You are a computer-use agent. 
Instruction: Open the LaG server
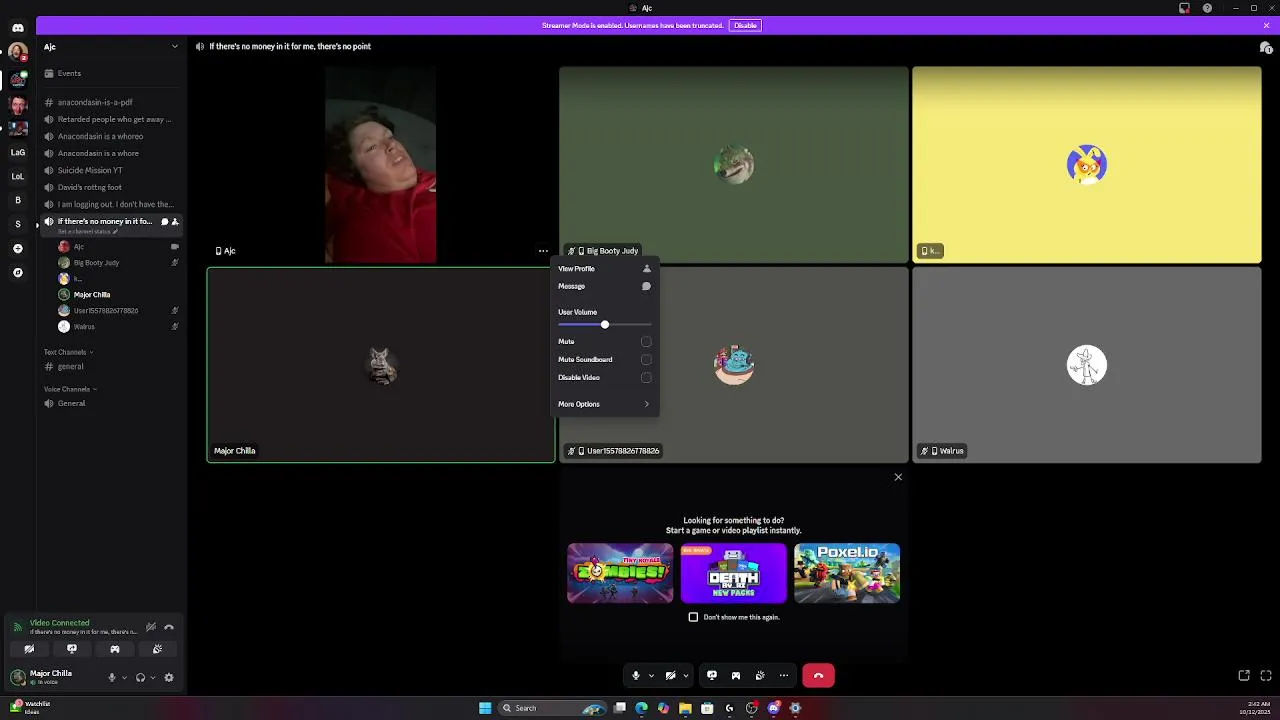[17, 152]
